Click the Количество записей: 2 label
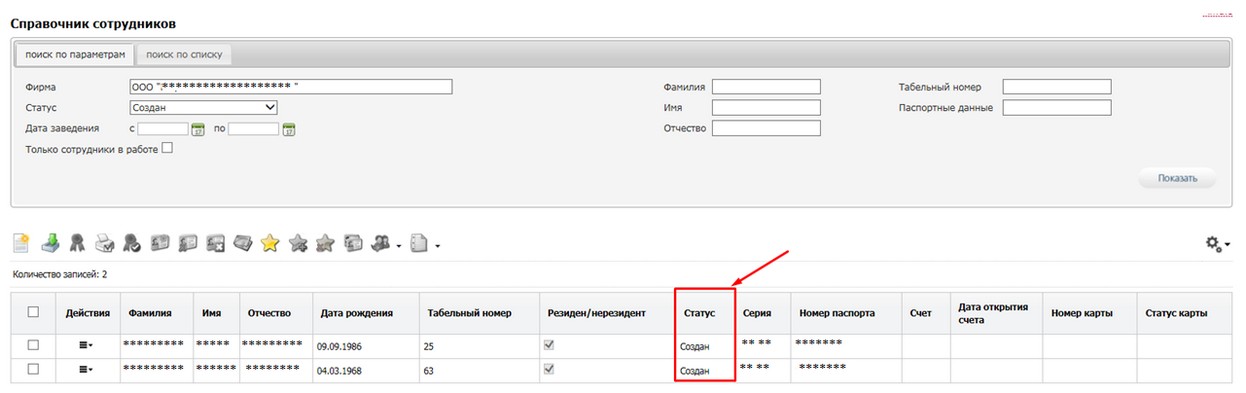The width and height of the screenshot is (1246, 393). pos(59,273)
